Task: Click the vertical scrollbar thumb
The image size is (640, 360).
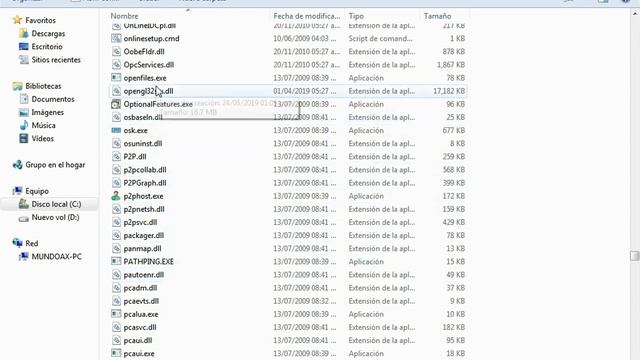Action: [x=635, y=256]
